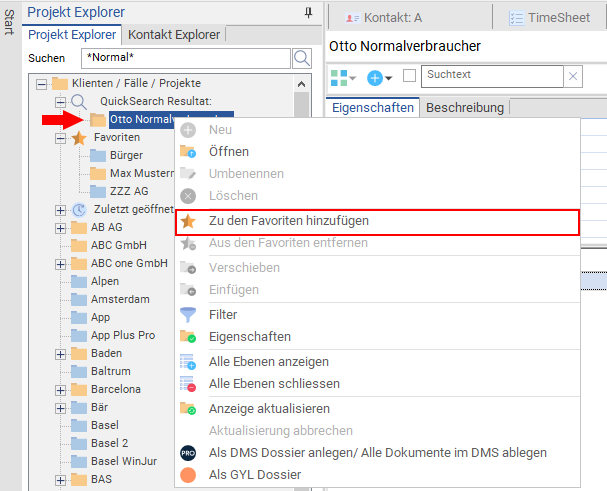
Task: Click the green tiles view icon
Action: (339, 78)
